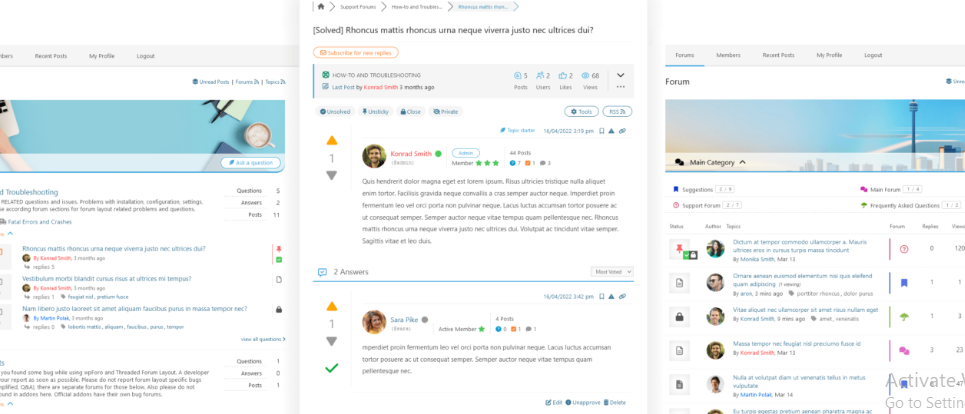This screenshot has height=414, width=965.
Task: Copy the link icon on Sara Pike's answer
Action: coord(622,297)
